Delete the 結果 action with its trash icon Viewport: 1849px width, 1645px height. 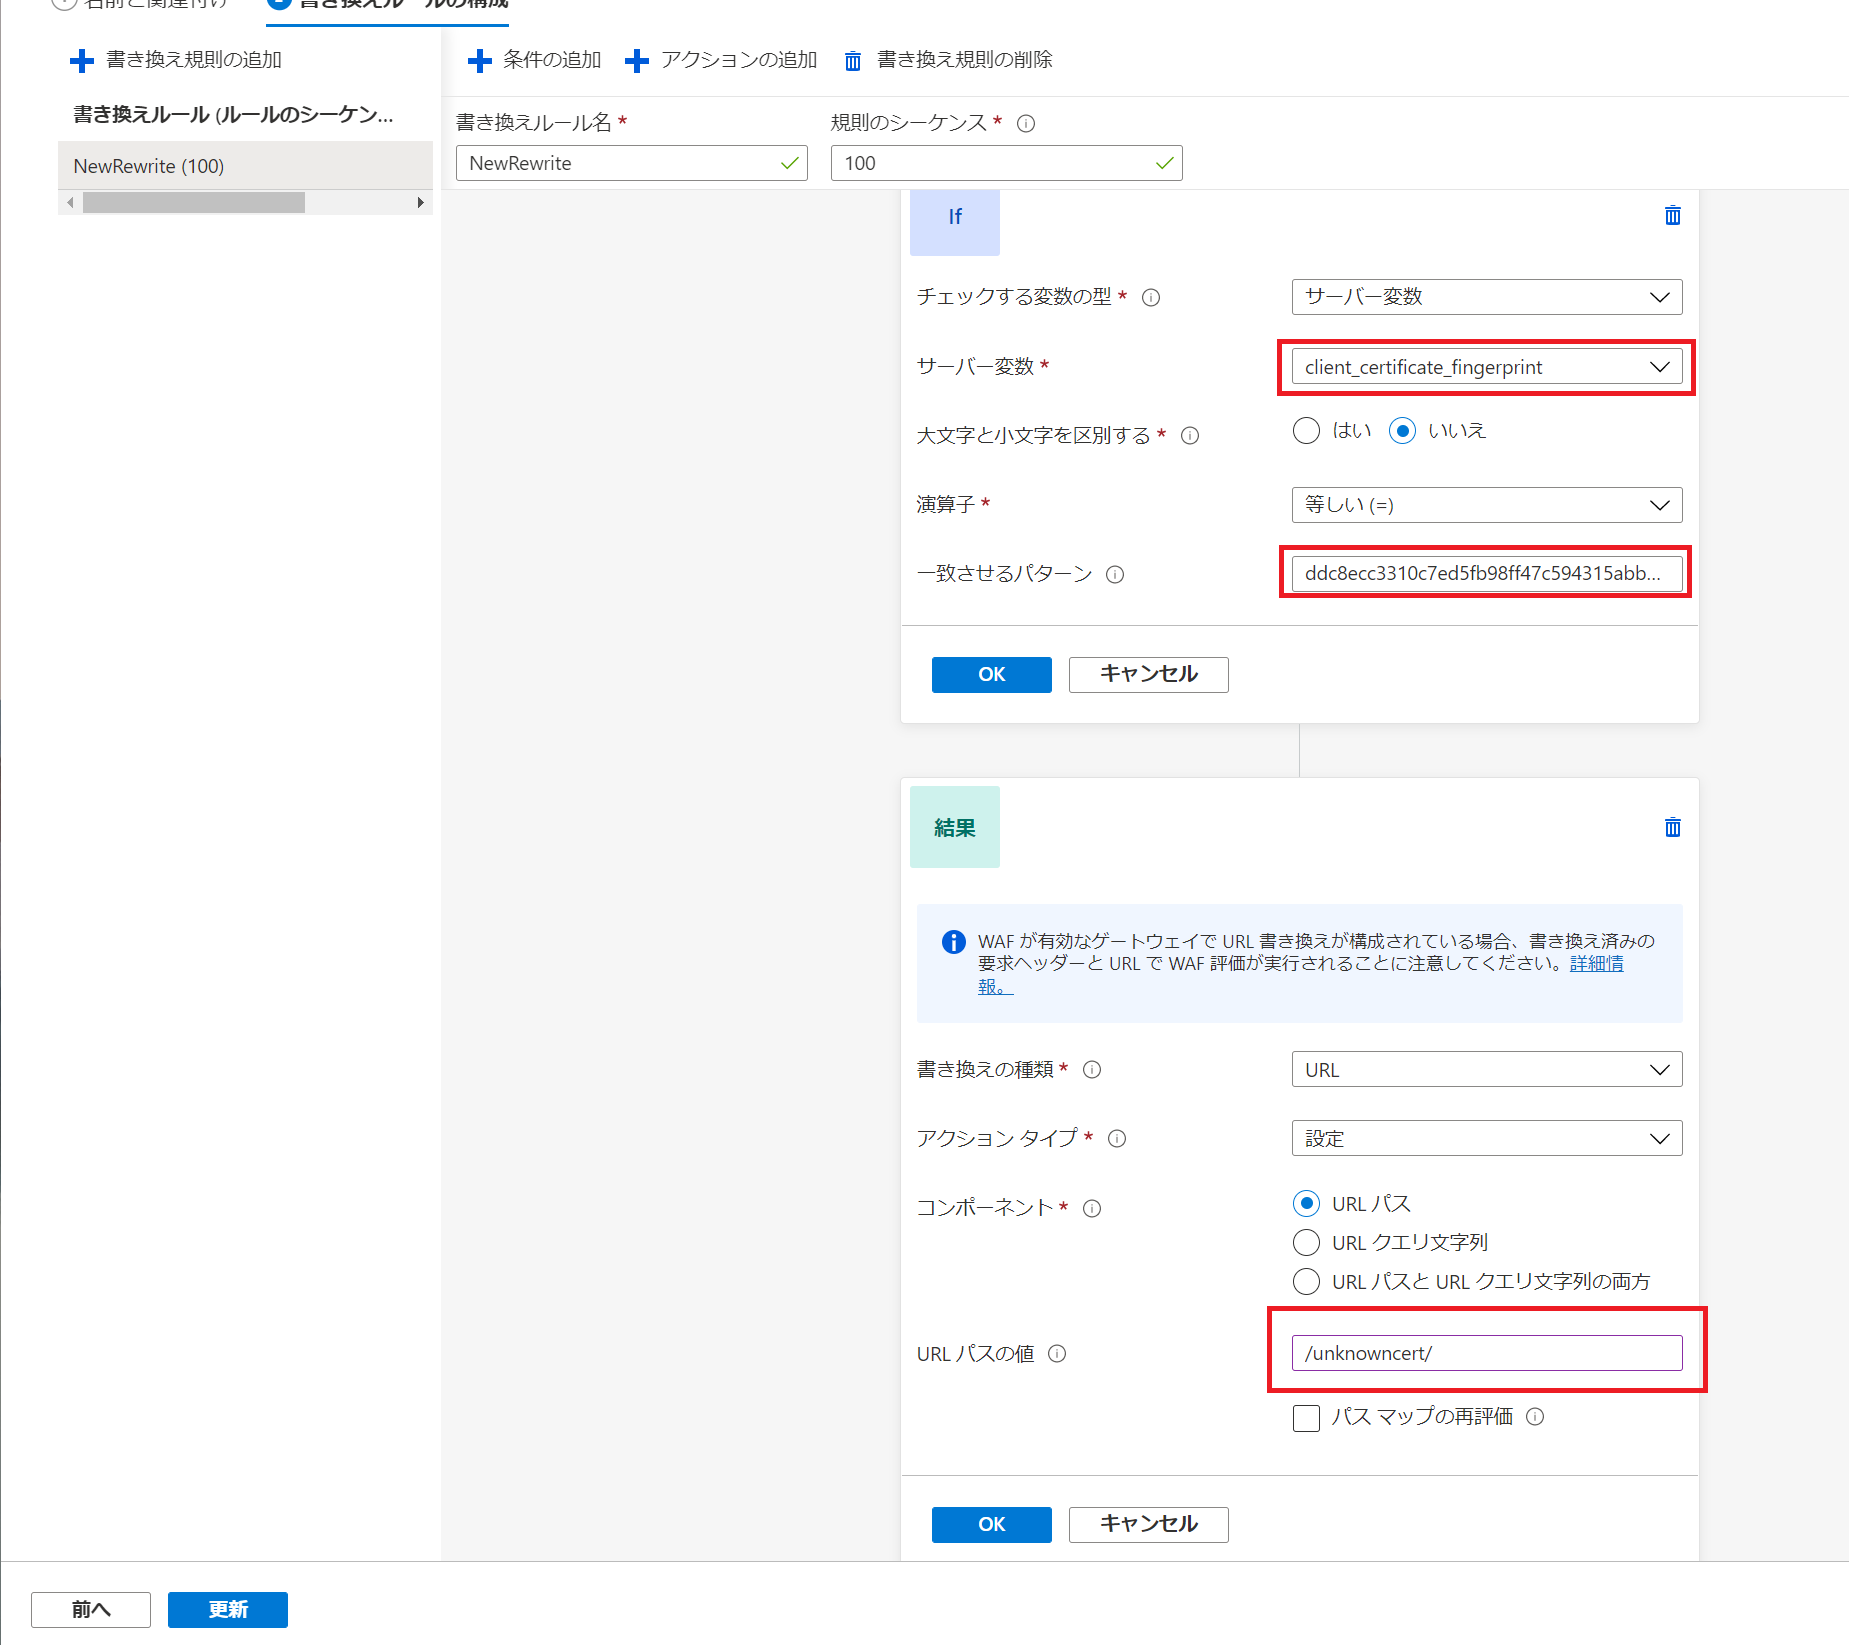pos(1673,827)
